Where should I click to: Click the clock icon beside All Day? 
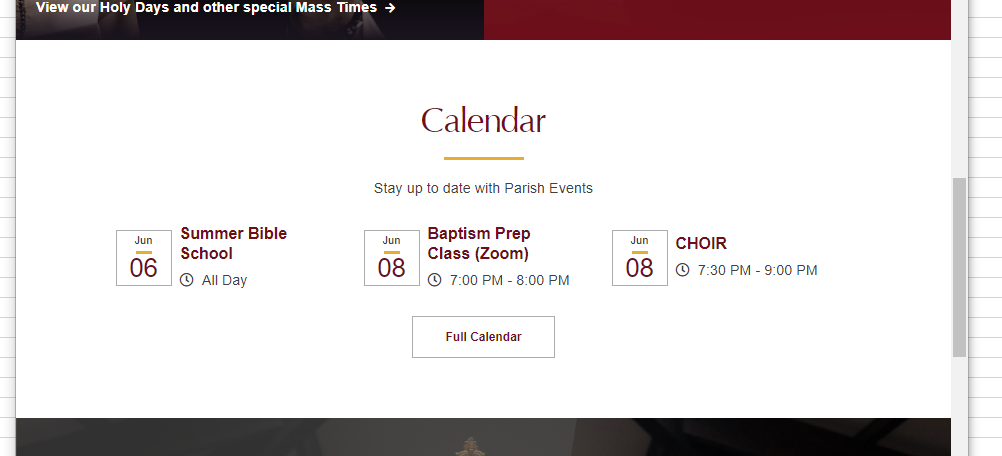click(x=187, y=280)
